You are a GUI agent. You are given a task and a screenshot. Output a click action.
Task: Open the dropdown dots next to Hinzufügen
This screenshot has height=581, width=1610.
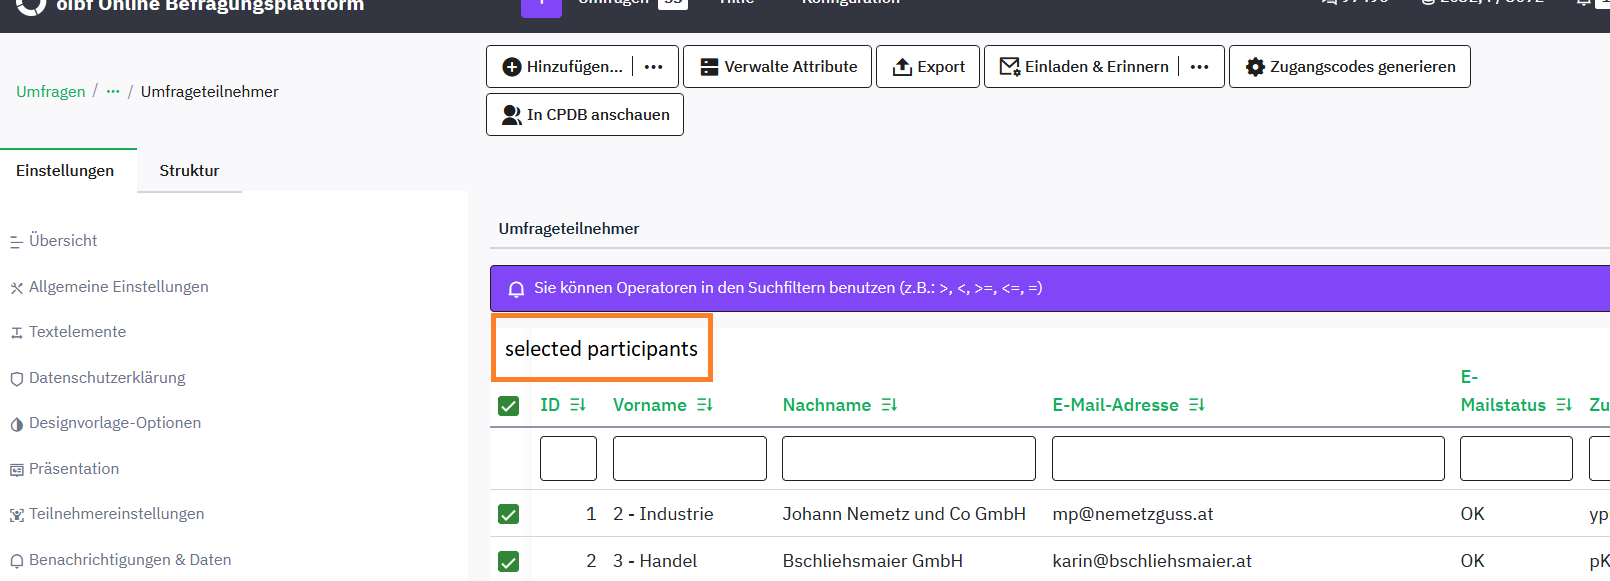click(x=654, y=67)
